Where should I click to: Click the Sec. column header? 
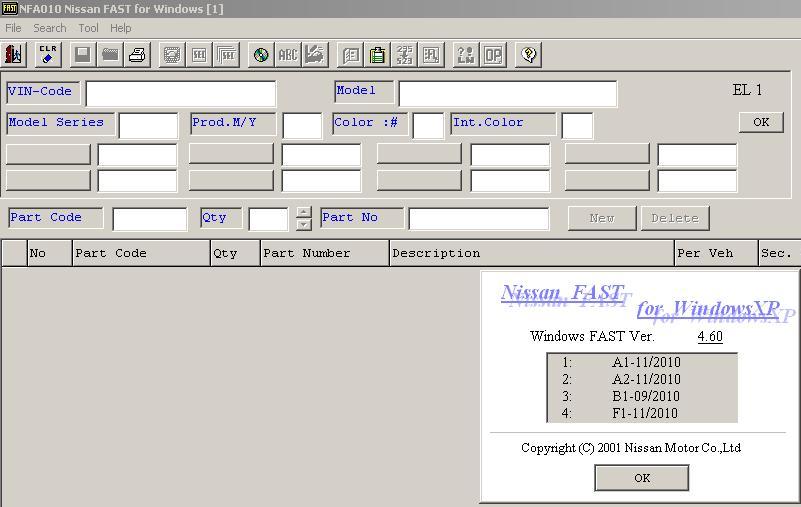(x=780, y=254)
